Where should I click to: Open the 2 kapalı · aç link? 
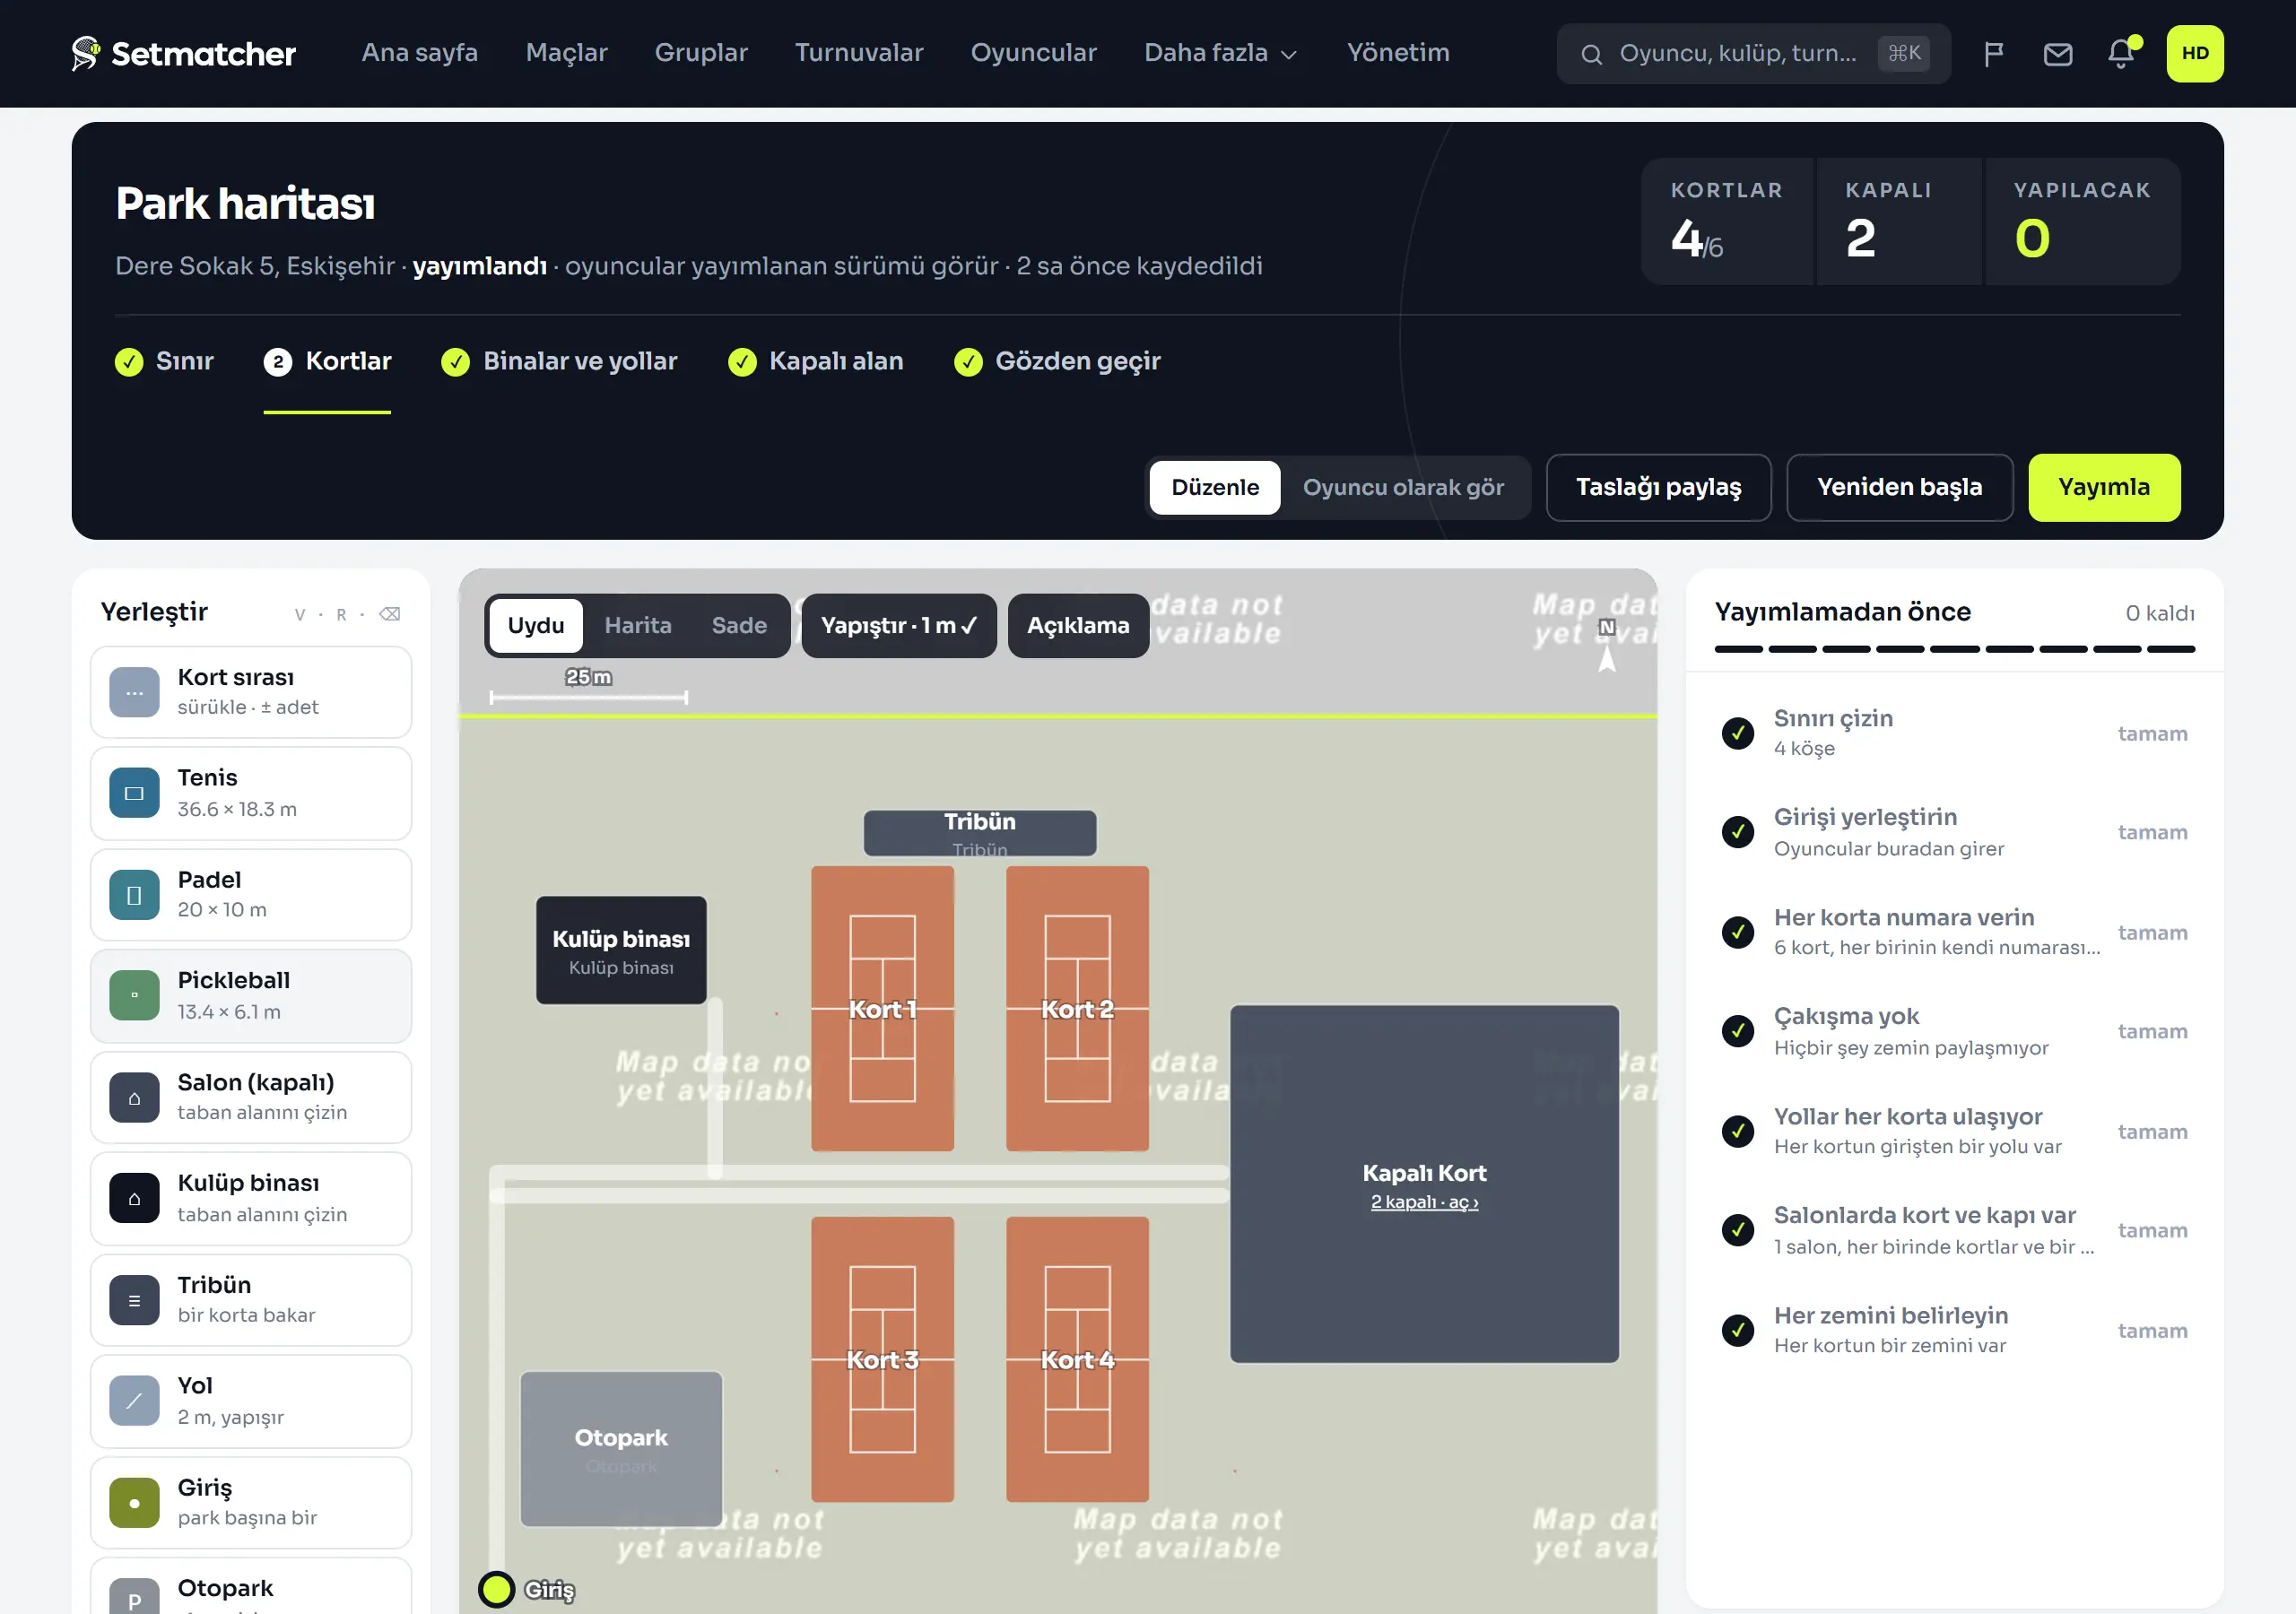pyautogui.click(x=1424, y=1202)
